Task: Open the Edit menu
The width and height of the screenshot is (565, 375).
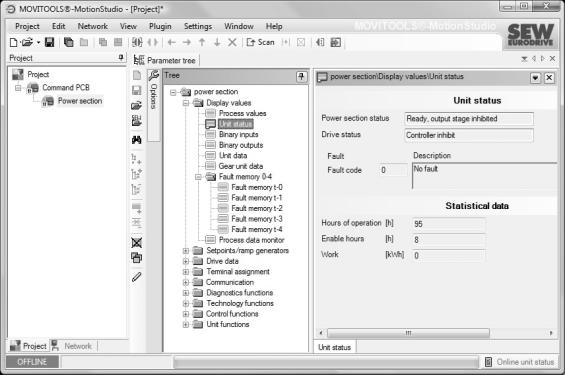Action: point(58,26)
